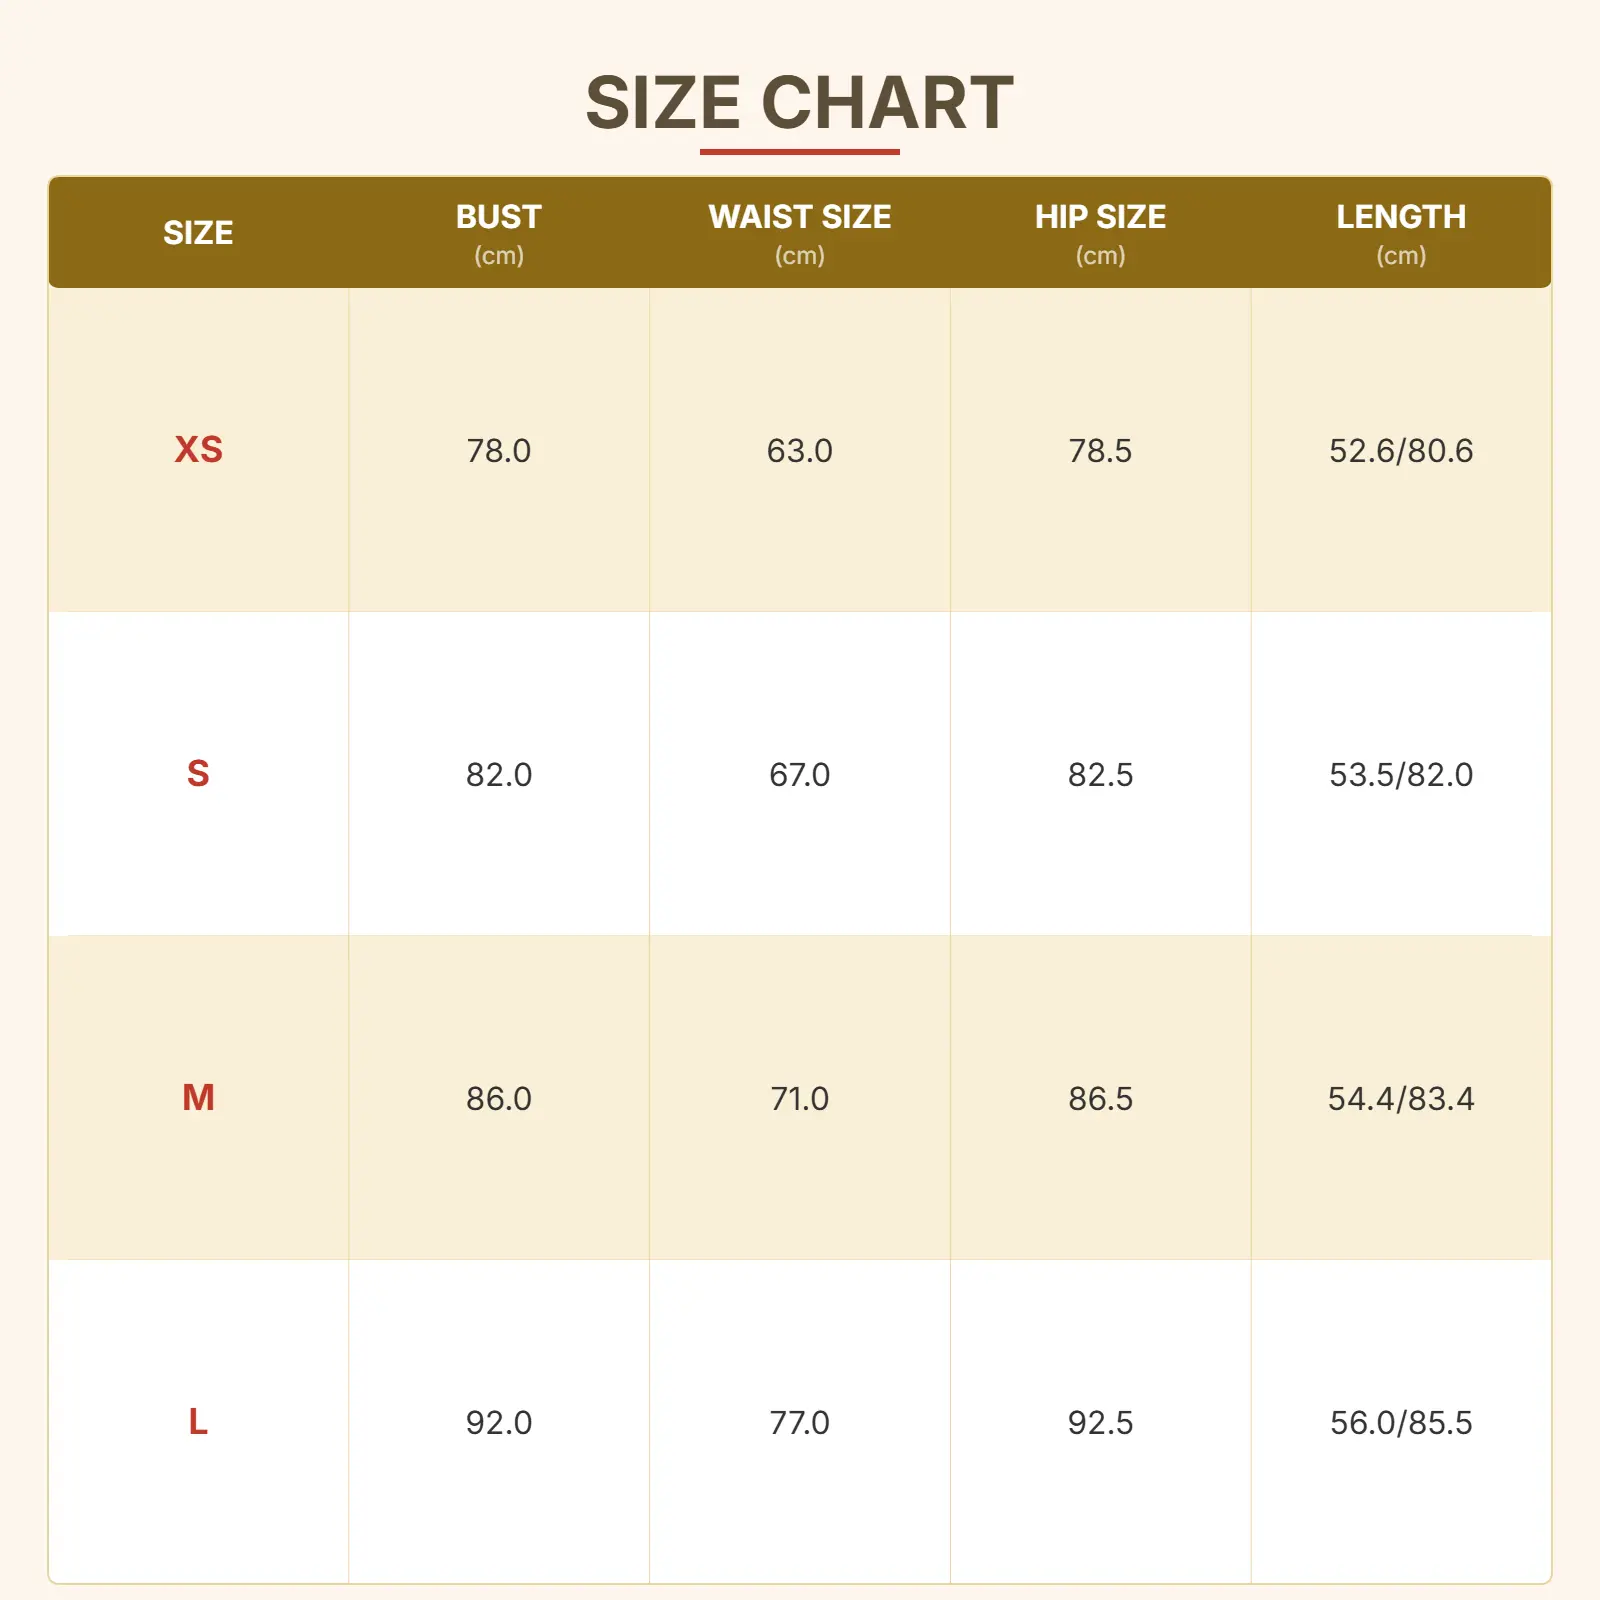Select the XS size row label
Image resolution: width=1600 pixels, height=1600 pixels.
pos(198,450)
